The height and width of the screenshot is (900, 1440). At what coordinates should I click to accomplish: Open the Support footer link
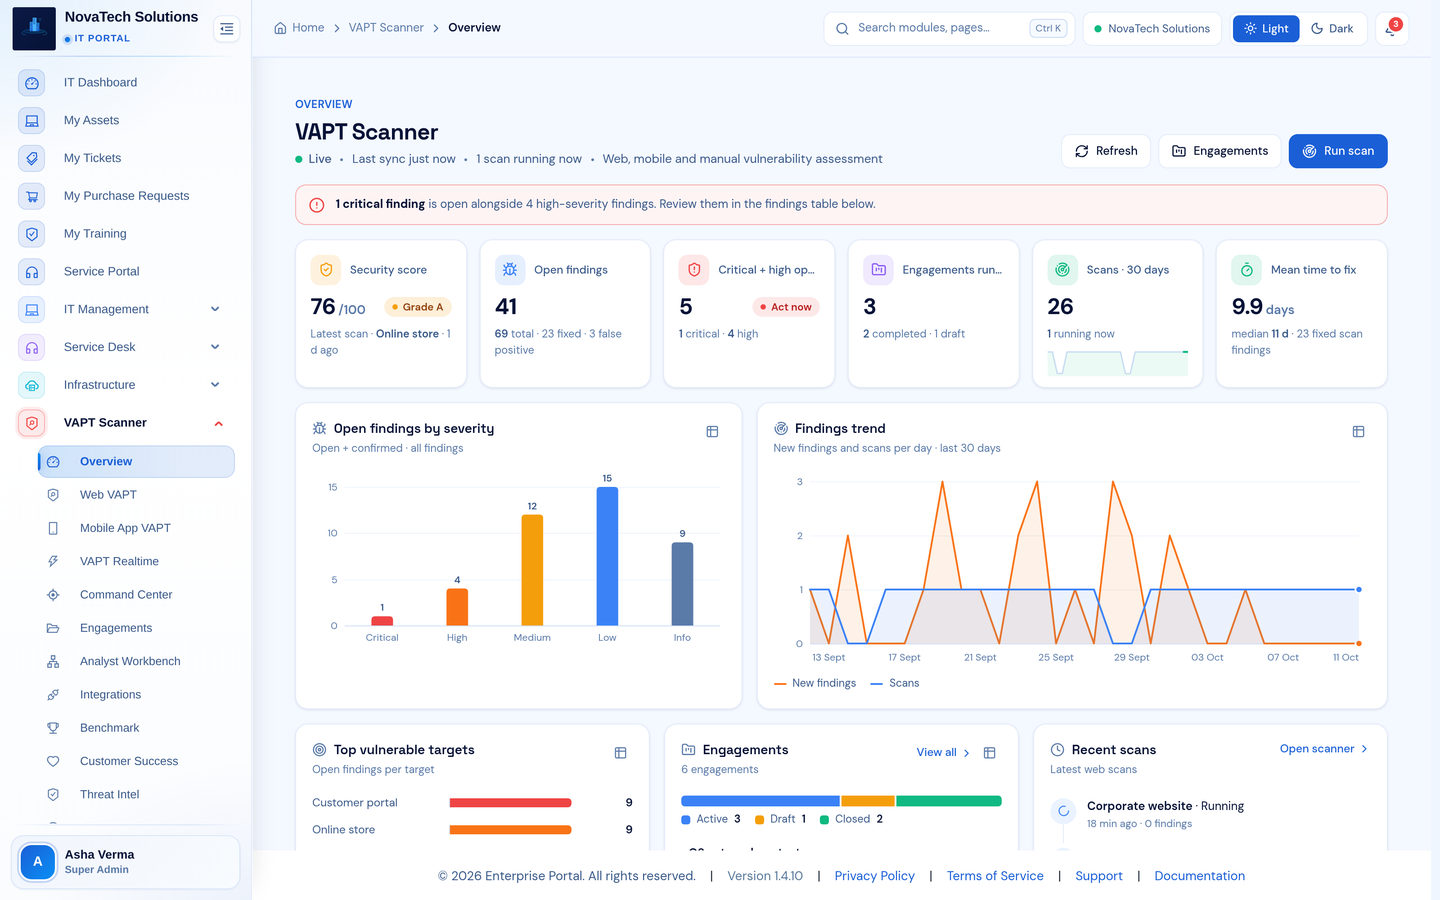pyautogui.click(x=1099, y=876)
